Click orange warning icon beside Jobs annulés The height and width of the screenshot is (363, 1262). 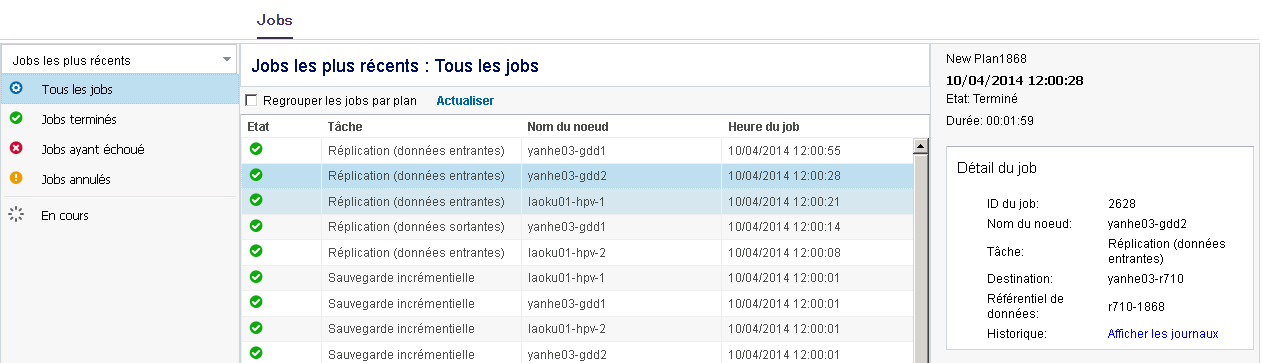coord(16,178)
